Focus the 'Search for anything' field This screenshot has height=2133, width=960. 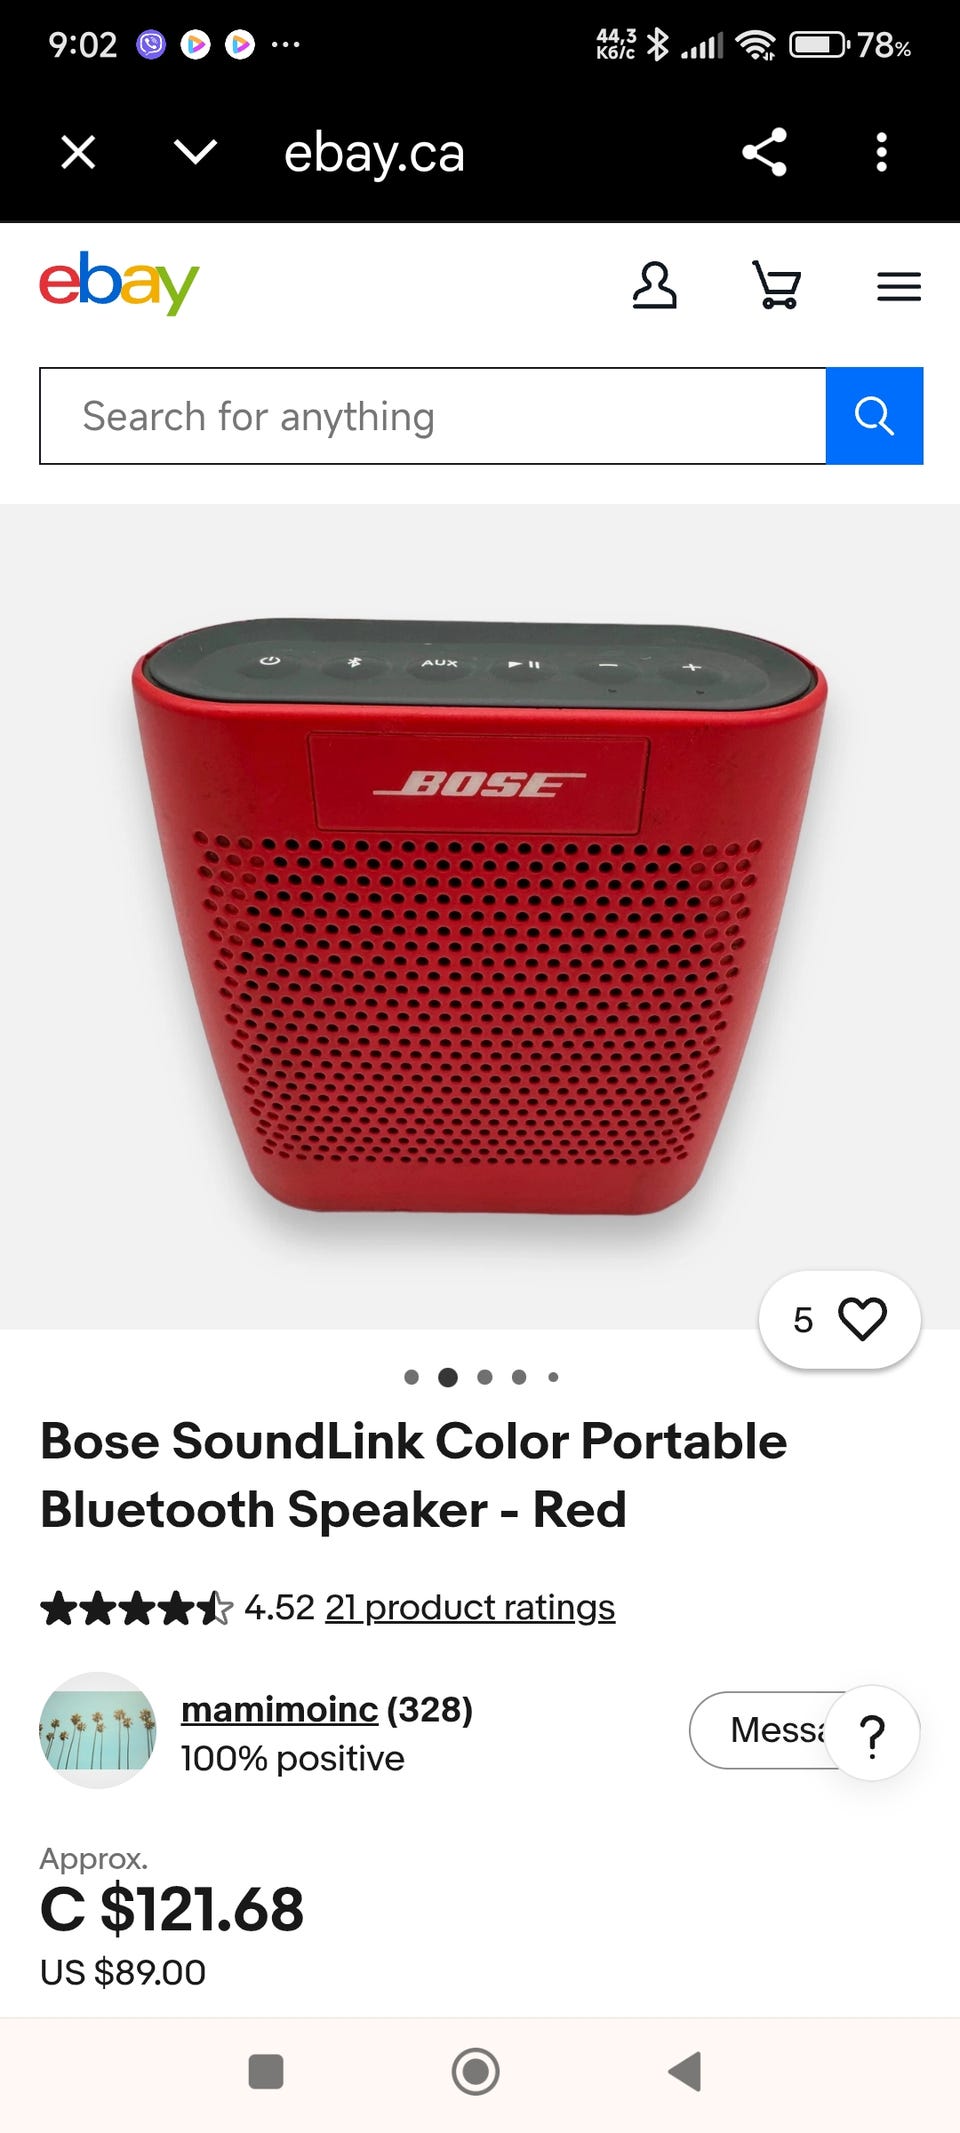(433, 416)
